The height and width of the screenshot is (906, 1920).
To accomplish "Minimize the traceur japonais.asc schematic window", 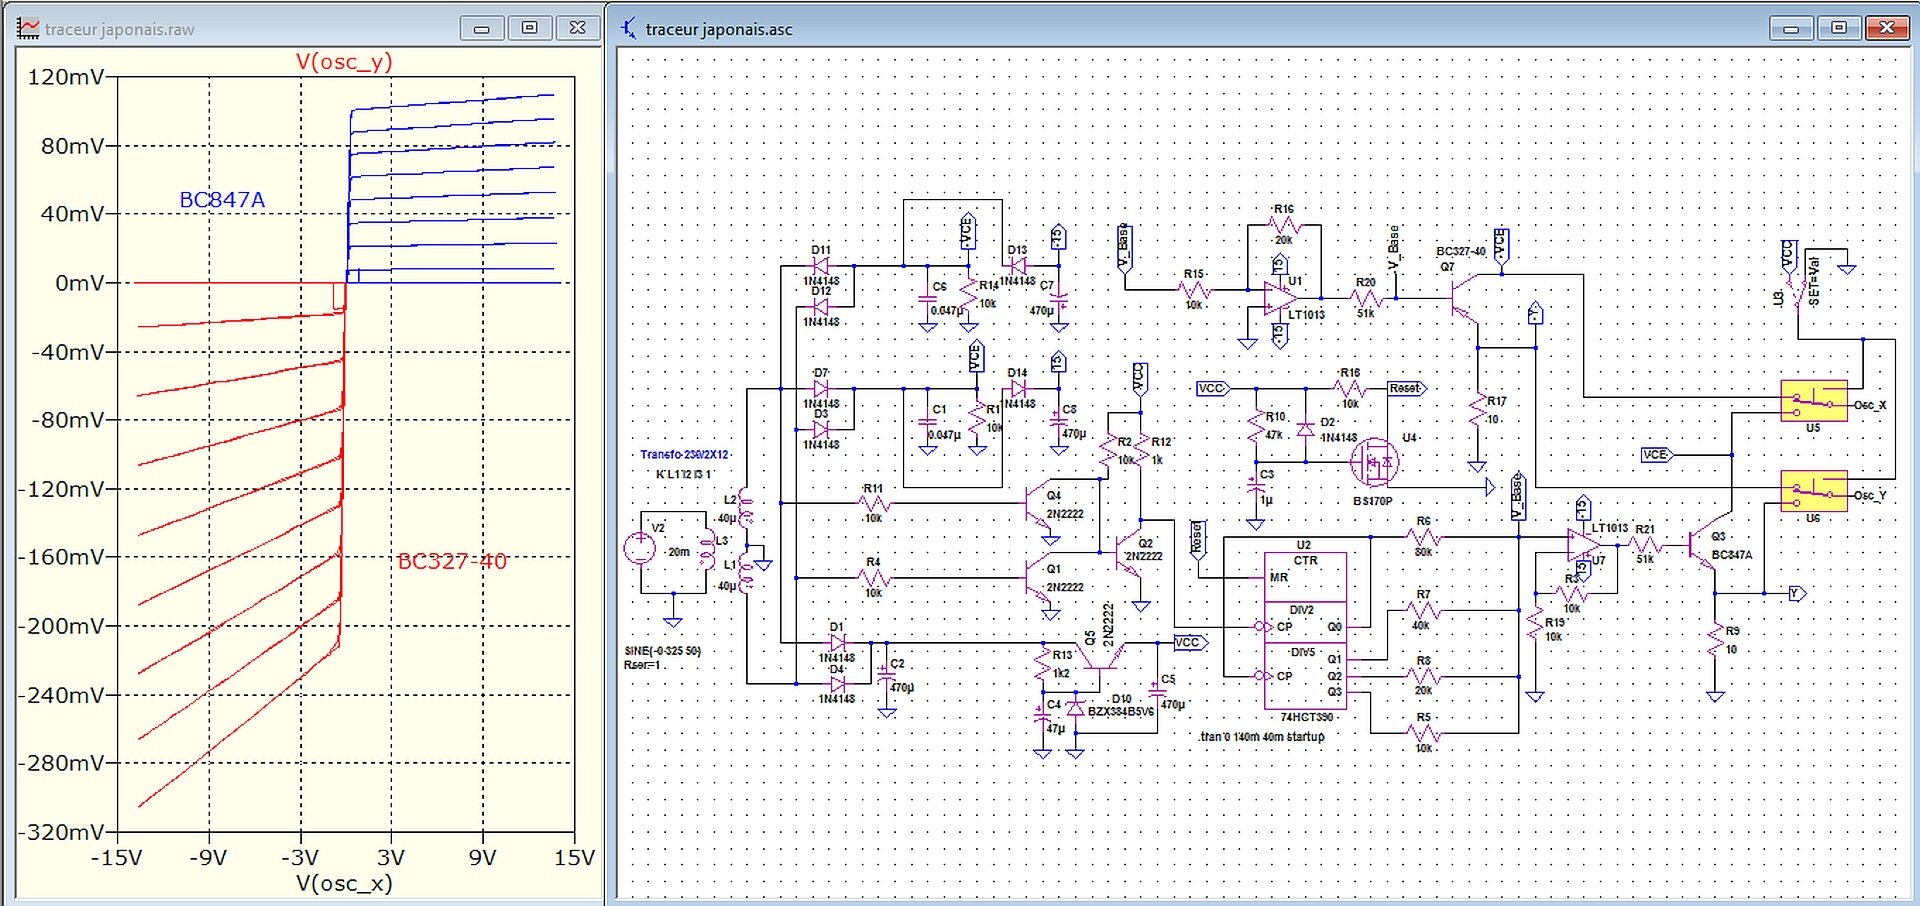I will [x=1791, y=28].
